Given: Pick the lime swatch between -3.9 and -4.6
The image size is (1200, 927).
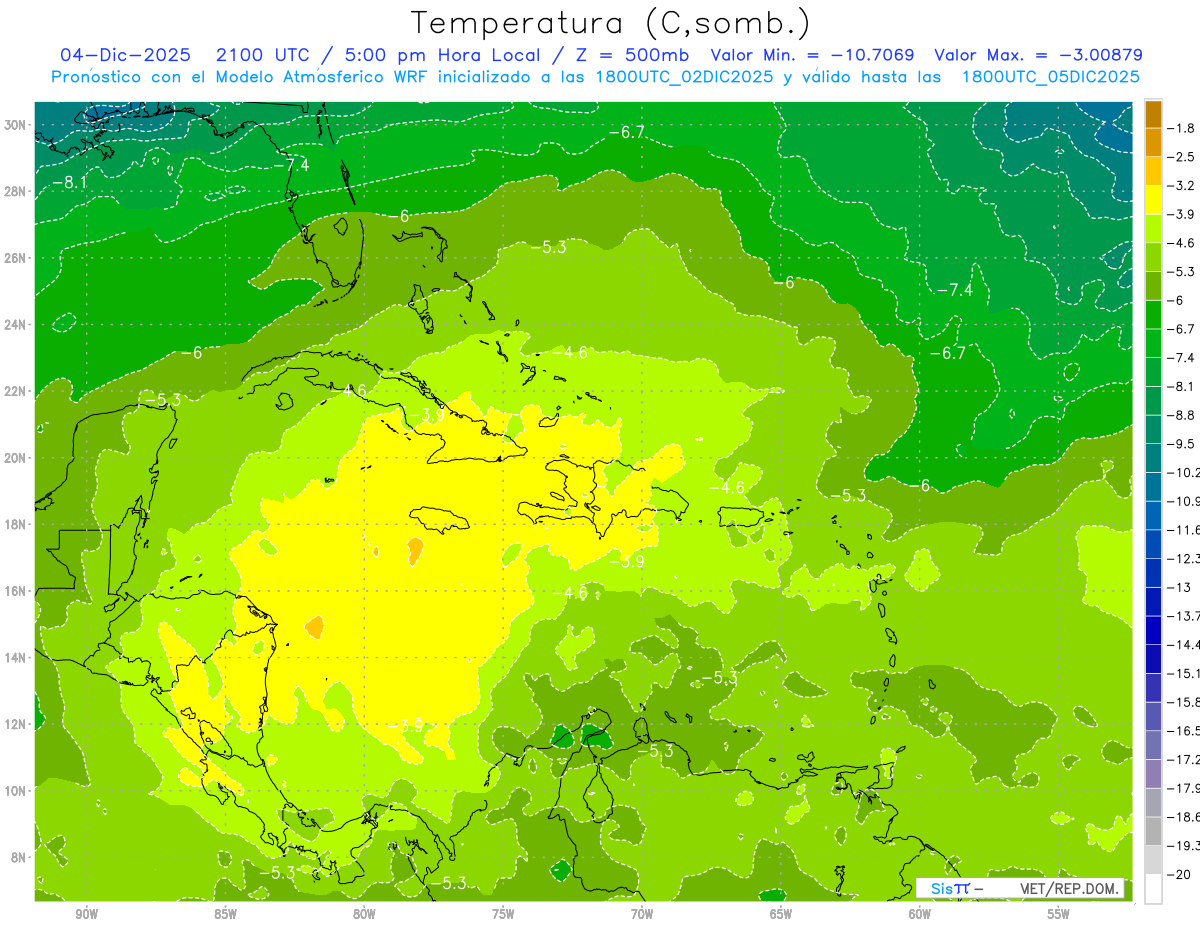Looking at the screenshot, I should click(x=1153, y=228).
